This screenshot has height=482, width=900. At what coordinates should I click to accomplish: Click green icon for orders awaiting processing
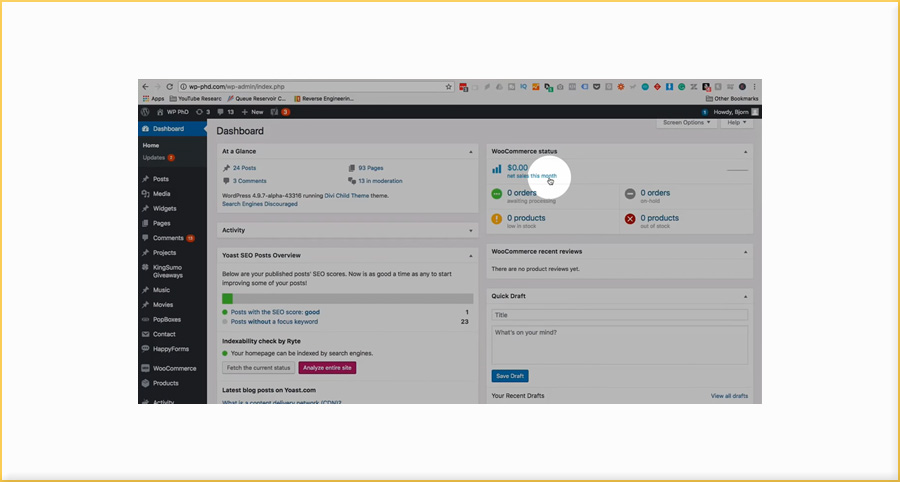coord(496,194)
